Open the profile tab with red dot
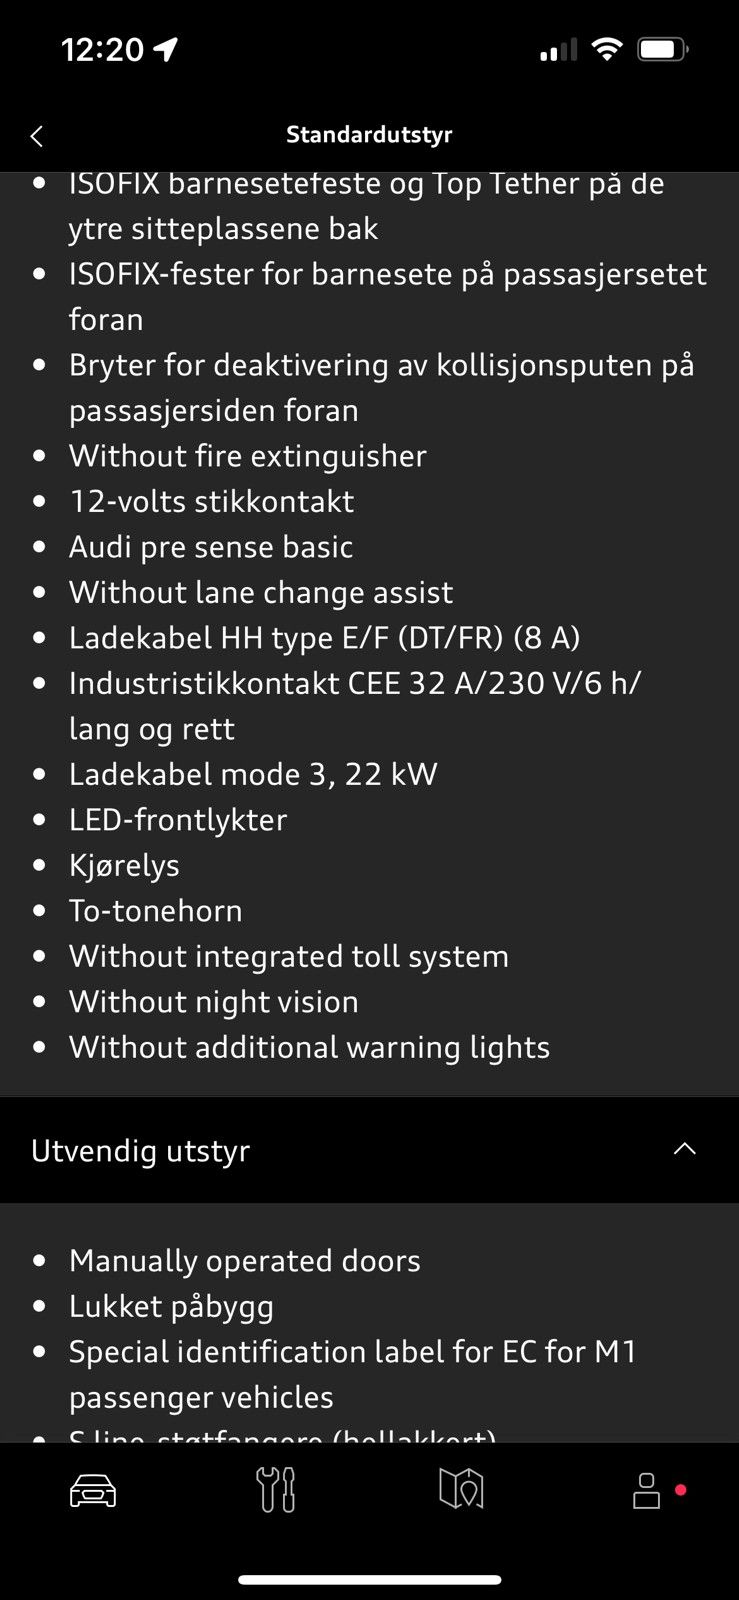 click(647, 1490)
